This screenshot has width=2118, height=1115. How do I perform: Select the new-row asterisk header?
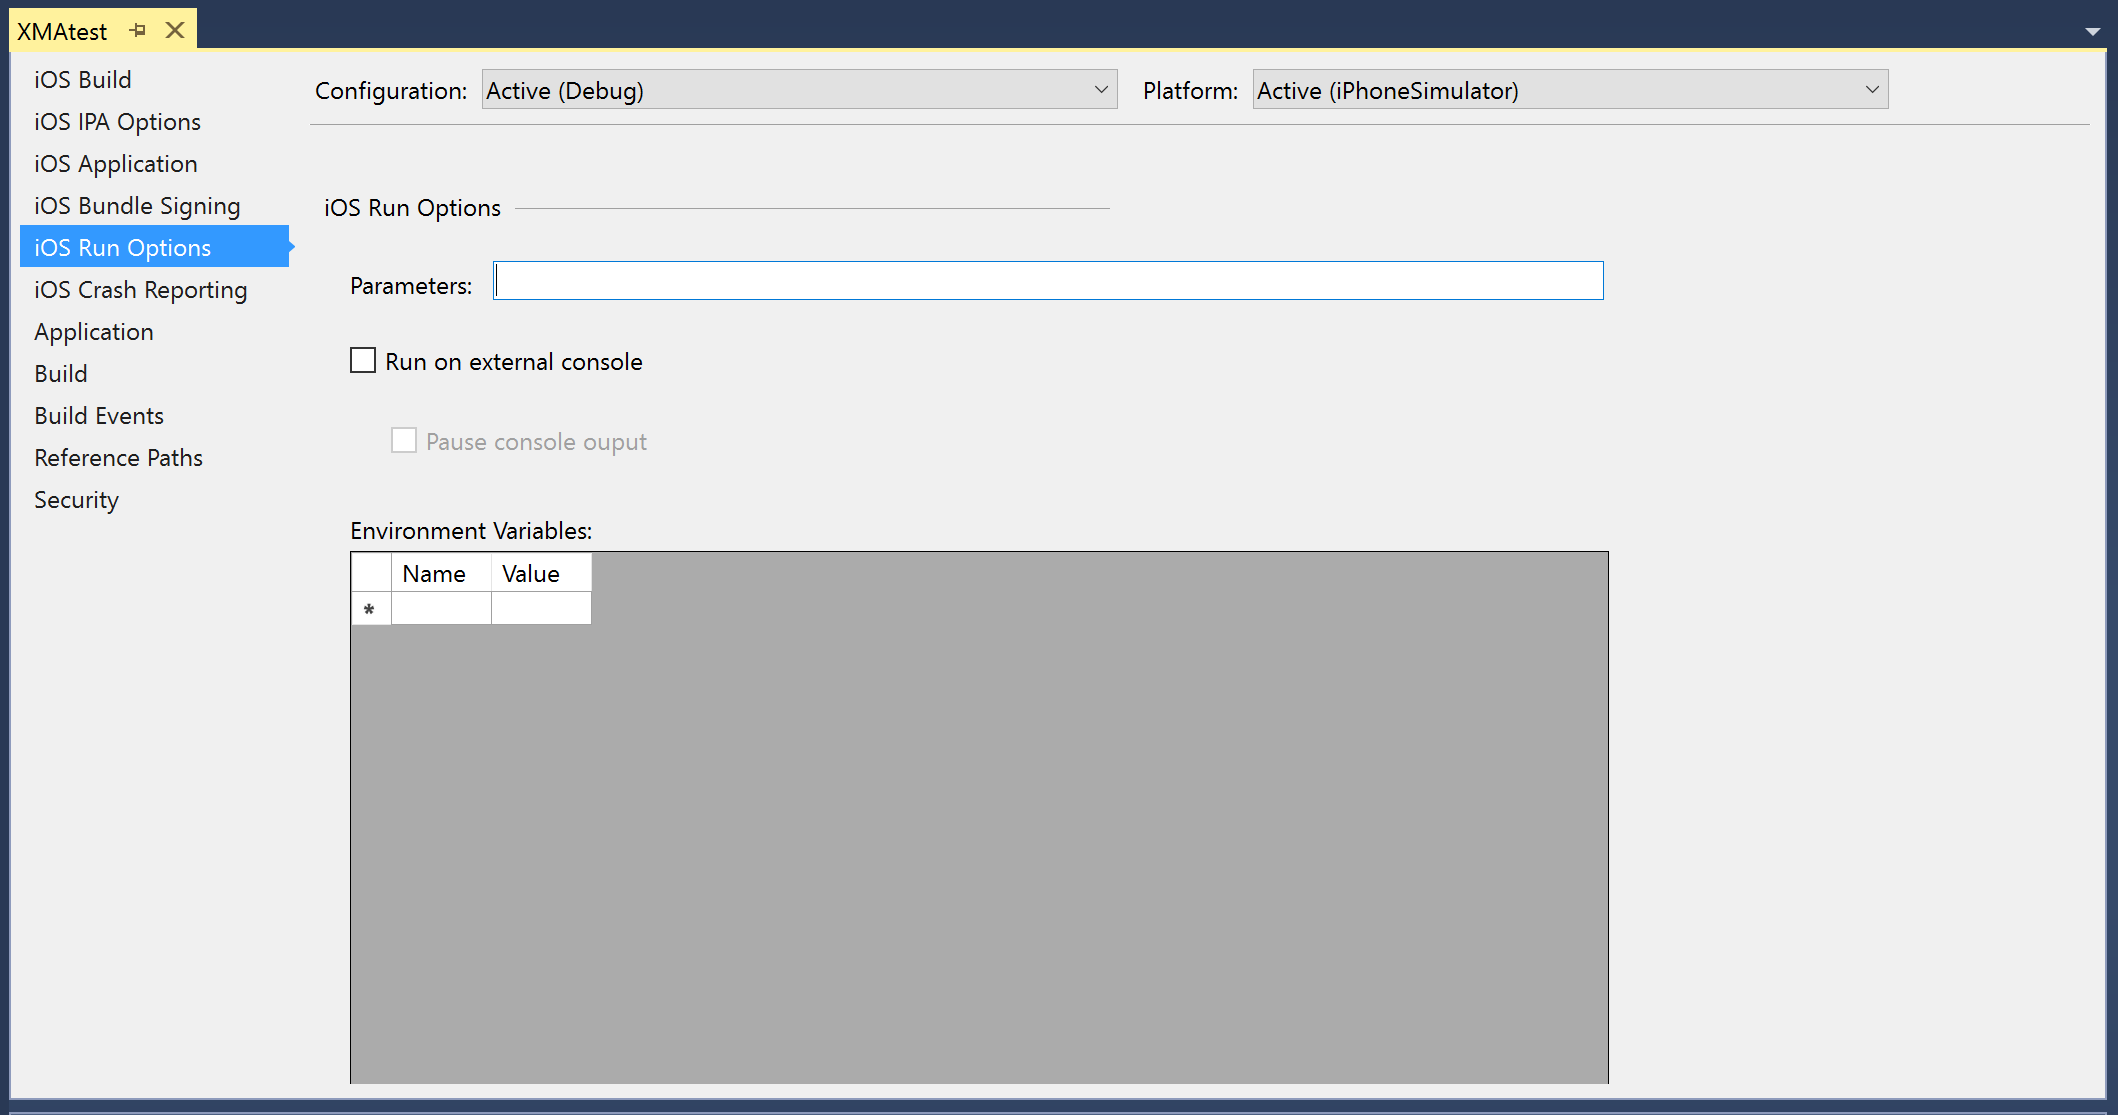click(x=370, y=608)
